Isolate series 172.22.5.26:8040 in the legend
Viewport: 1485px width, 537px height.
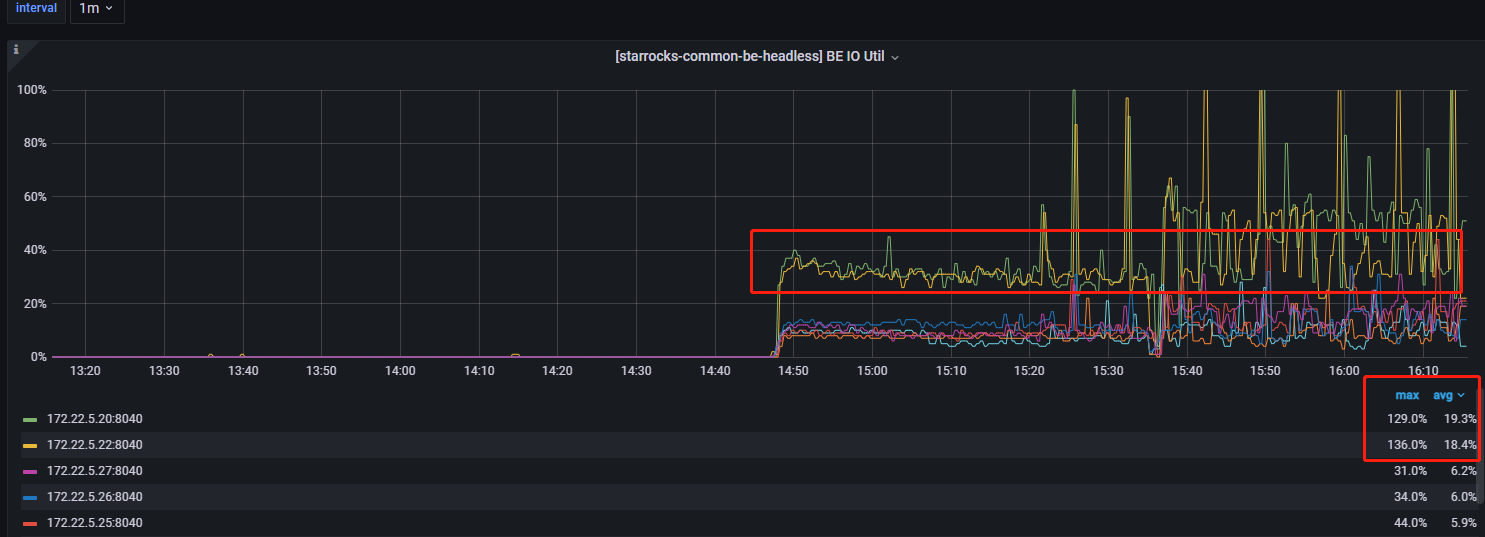tap(95, 496)
